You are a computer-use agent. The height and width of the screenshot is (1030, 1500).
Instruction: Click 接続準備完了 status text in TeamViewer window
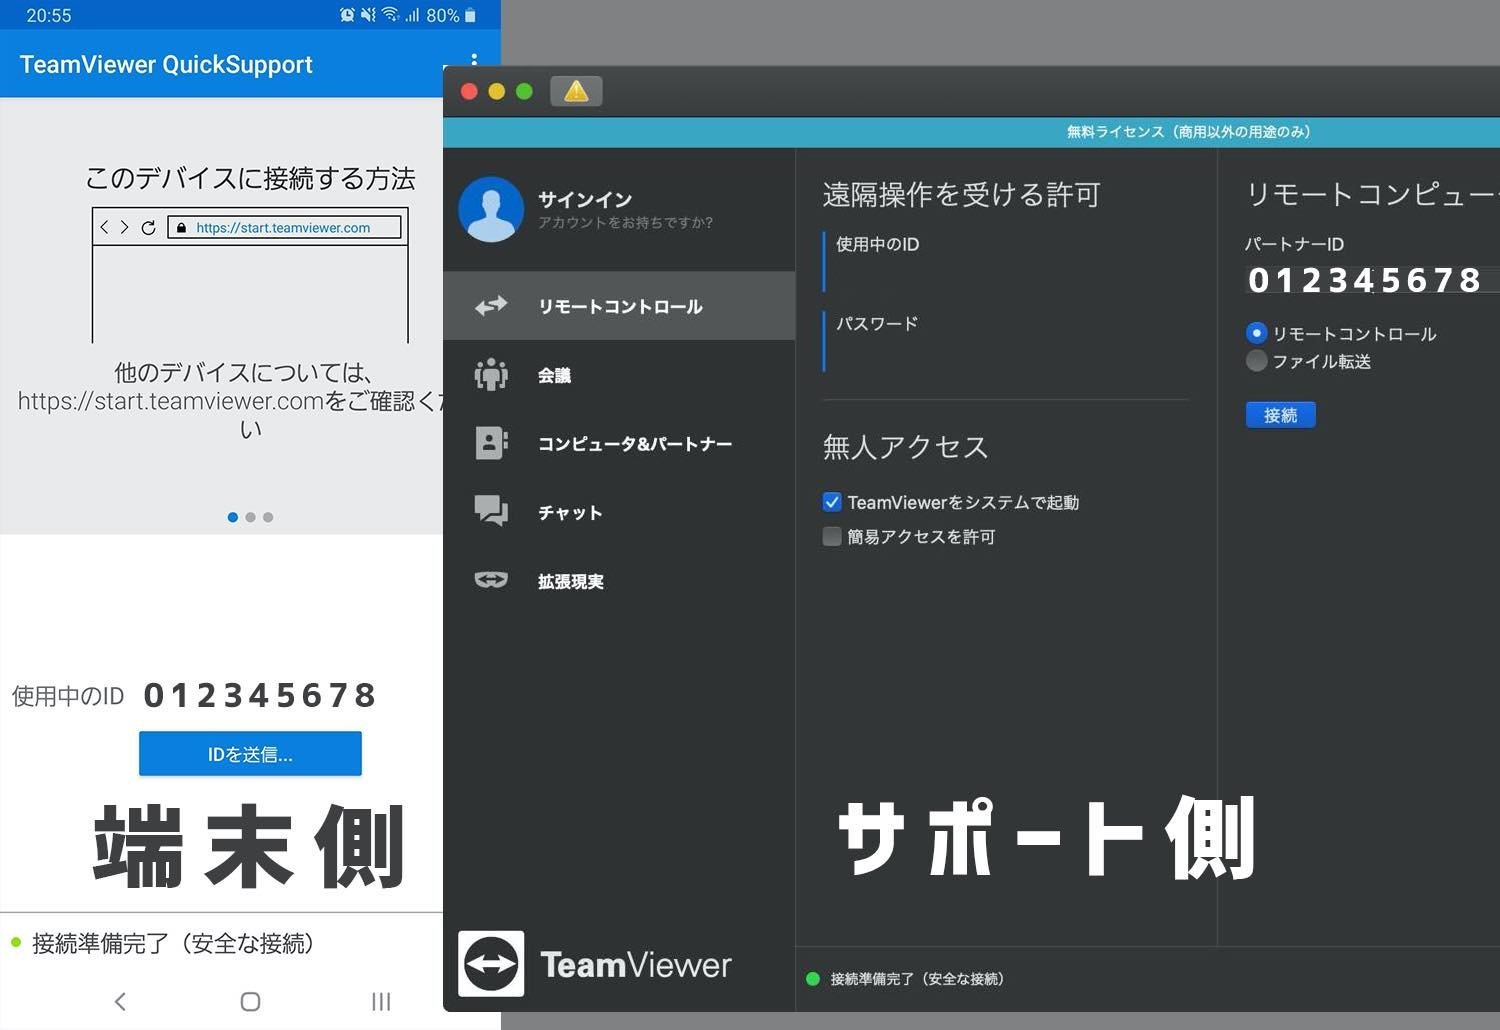917,979
